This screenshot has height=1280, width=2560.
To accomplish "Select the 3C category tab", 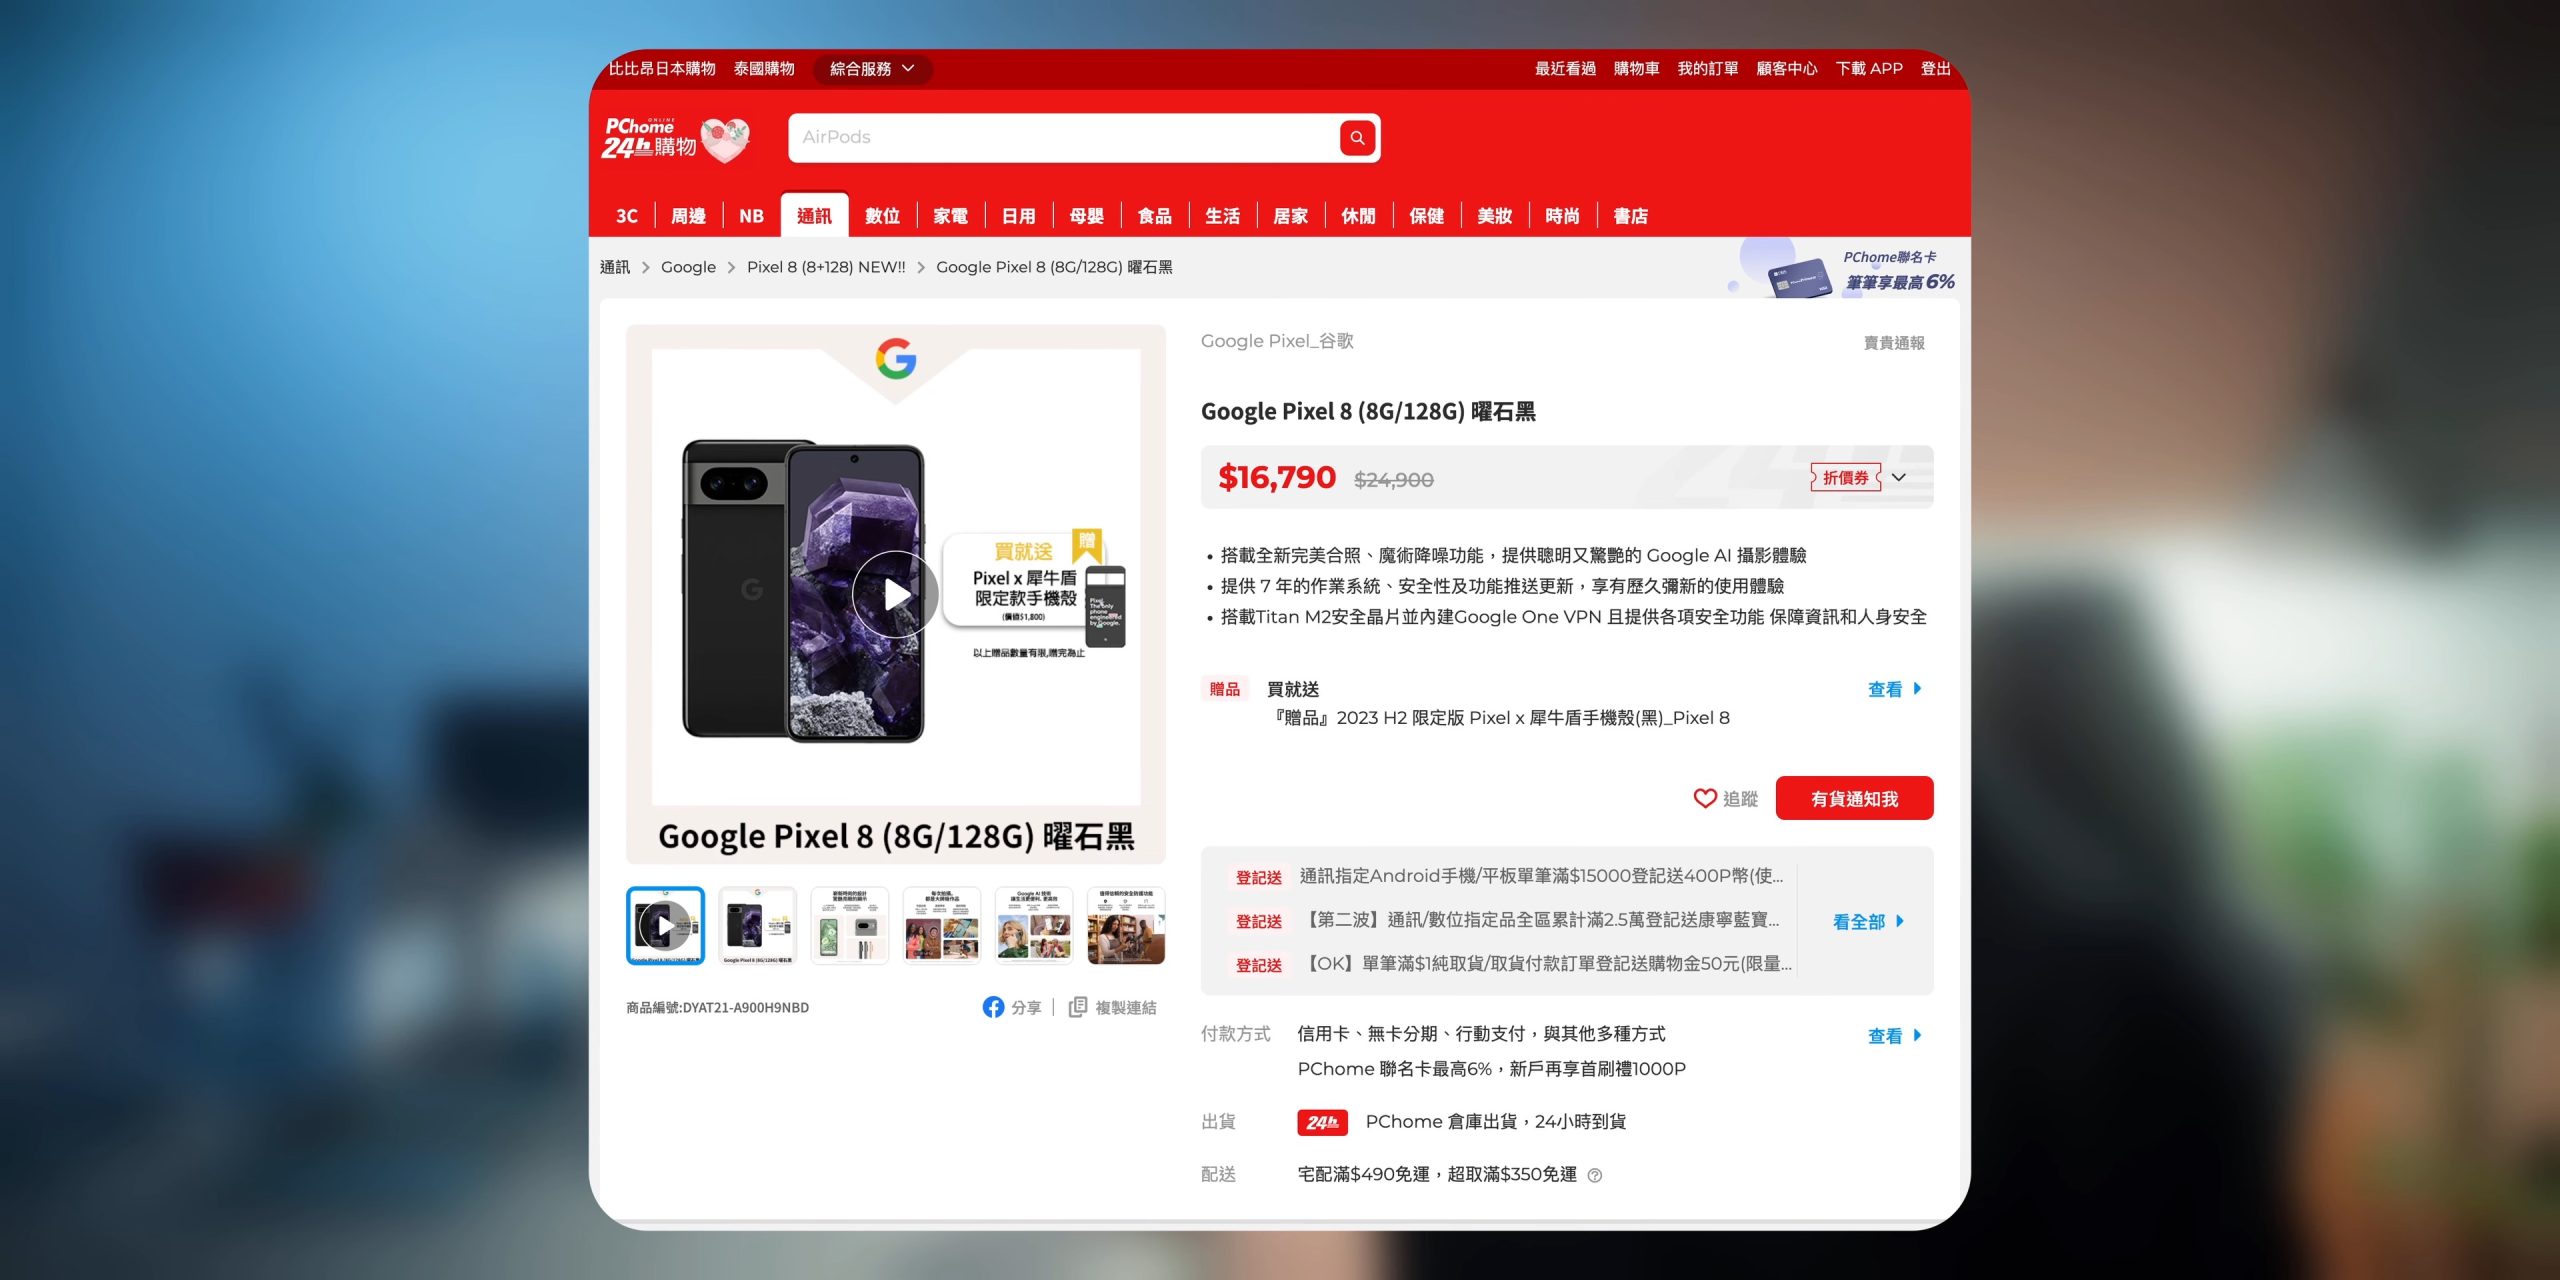I will (x=627, y=216).
